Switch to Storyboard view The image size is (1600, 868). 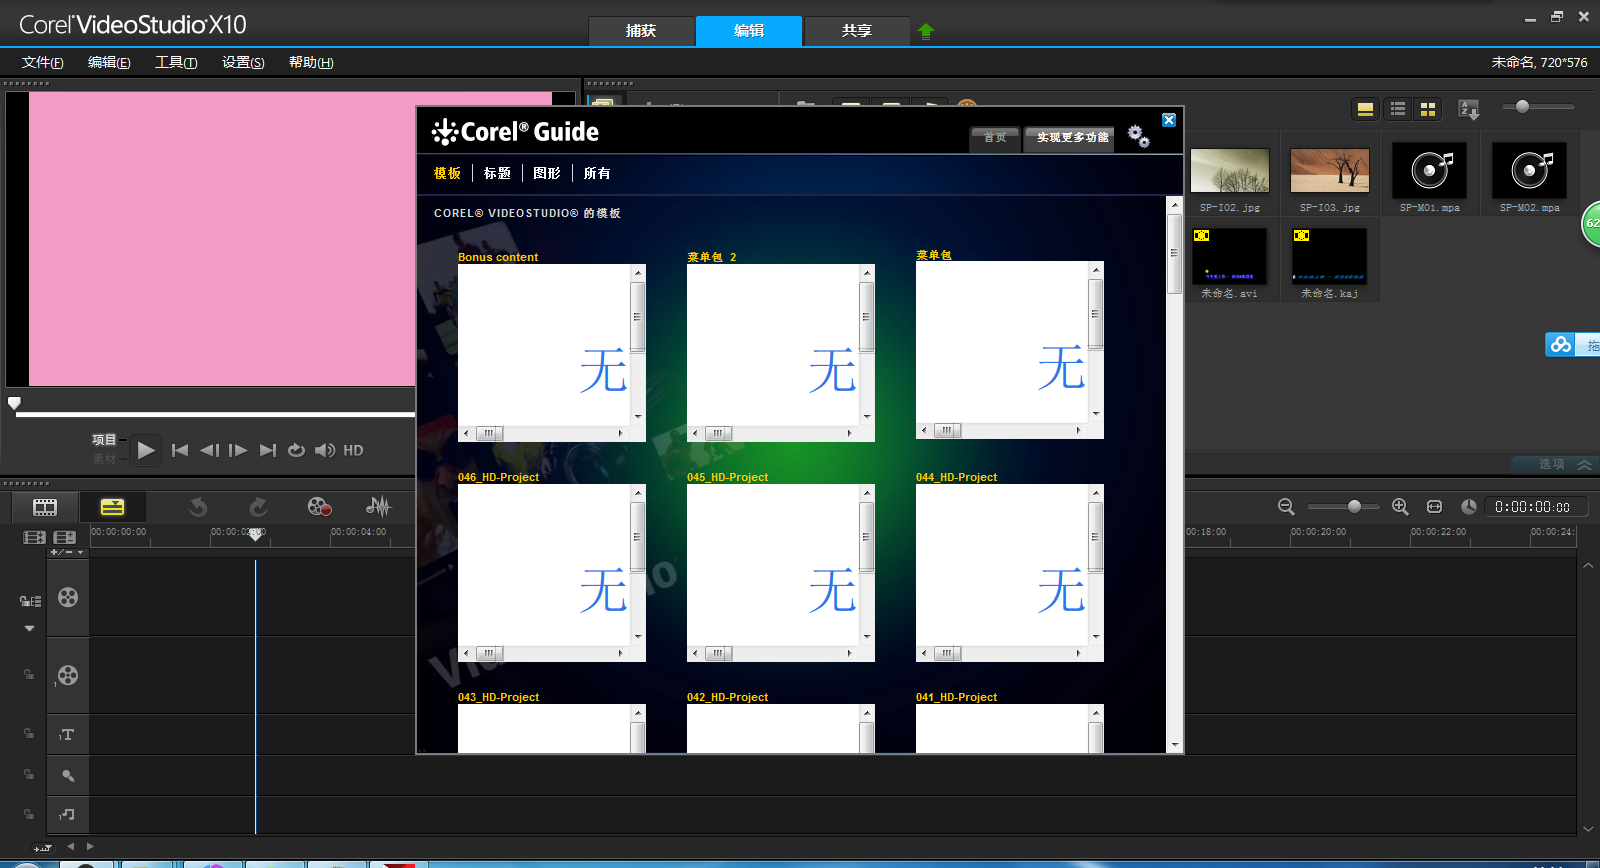click(x=45, y=507)
